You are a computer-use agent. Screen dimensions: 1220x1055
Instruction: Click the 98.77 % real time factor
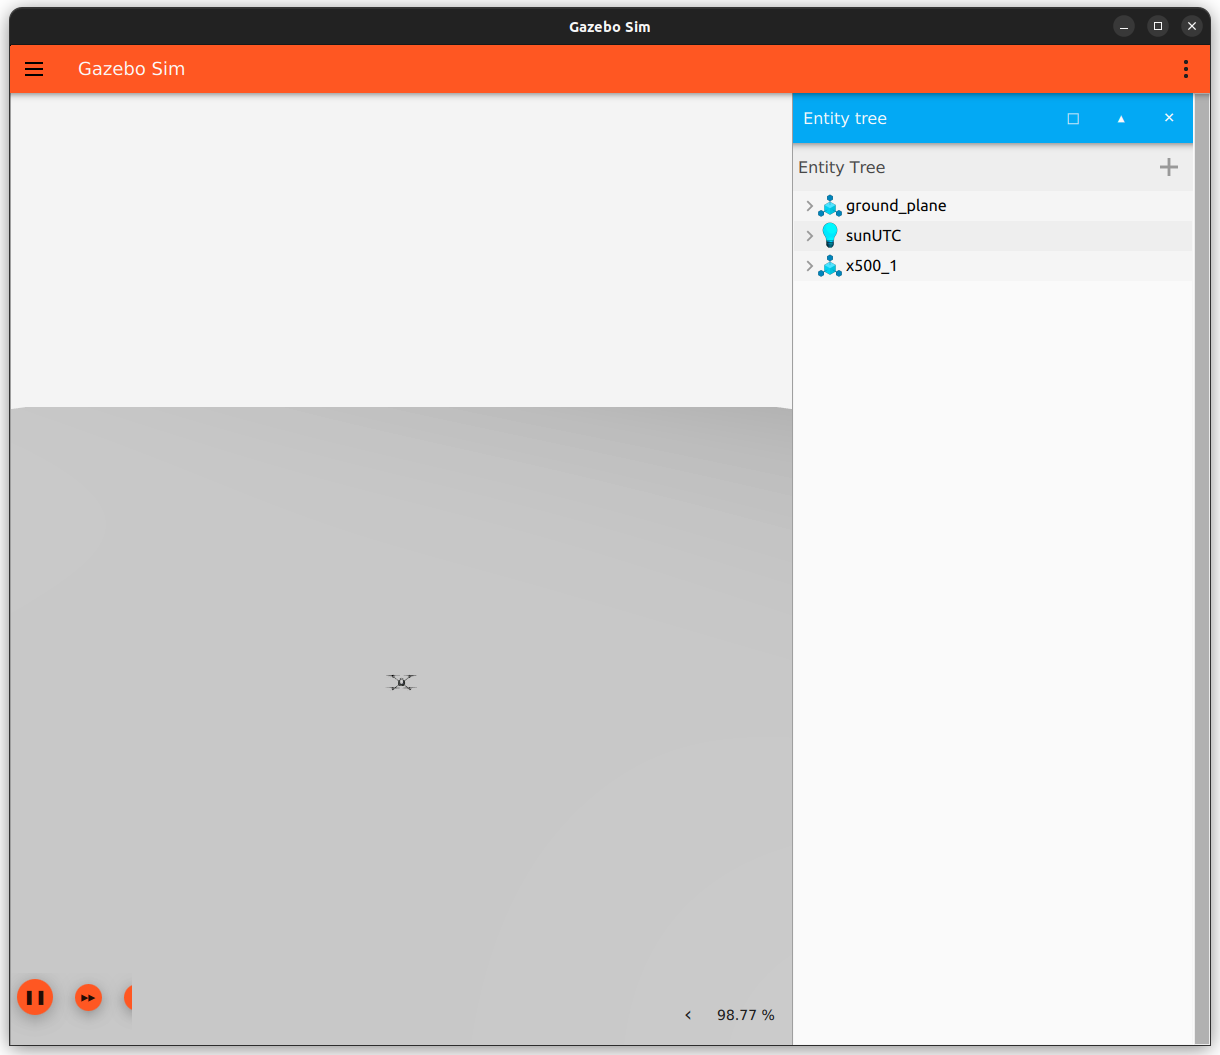(x=746, y=1015)
